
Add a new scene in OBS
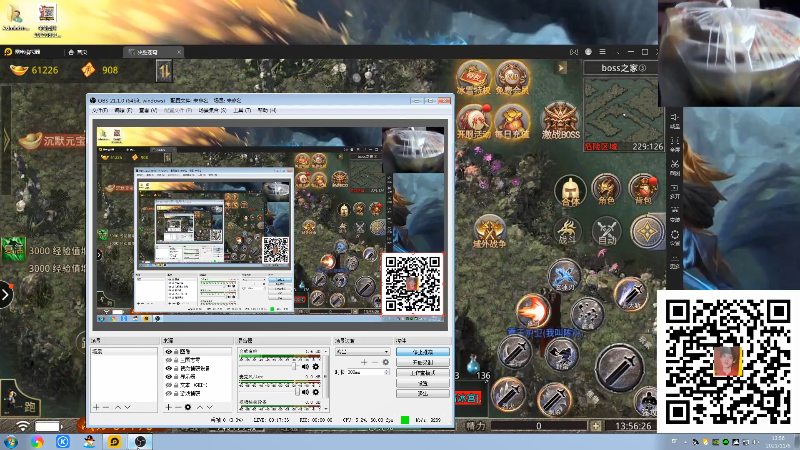[x=96, y=407]
